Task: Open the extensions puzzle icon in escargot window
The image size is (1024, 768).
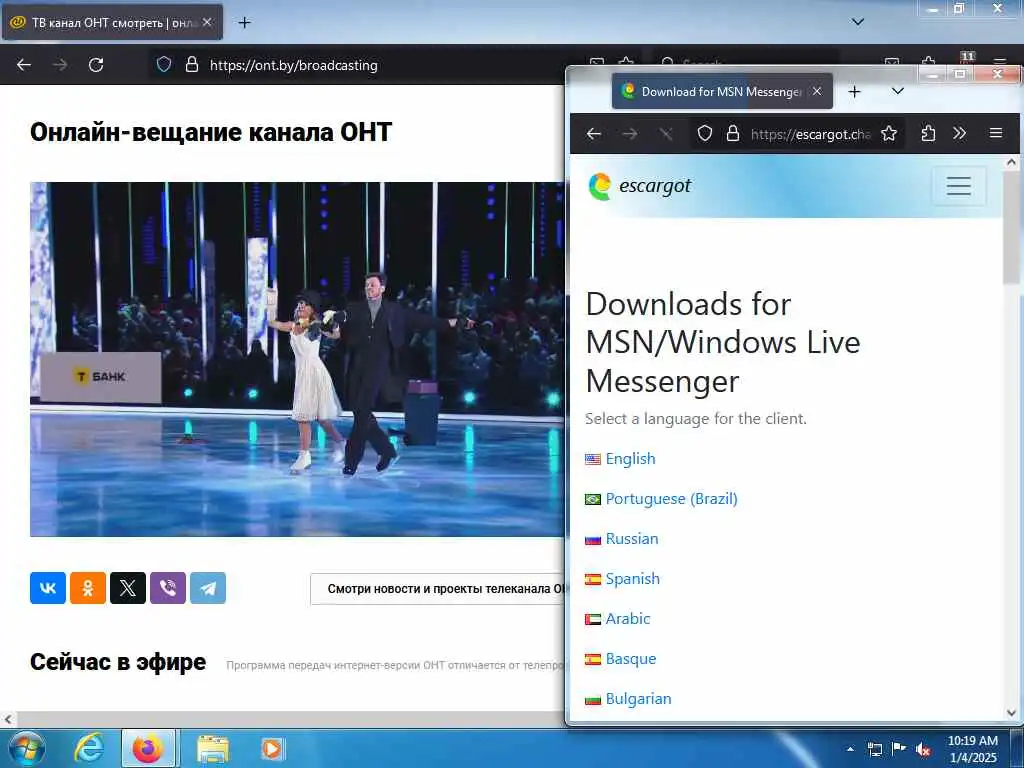Action: click(x=928, y=134)
